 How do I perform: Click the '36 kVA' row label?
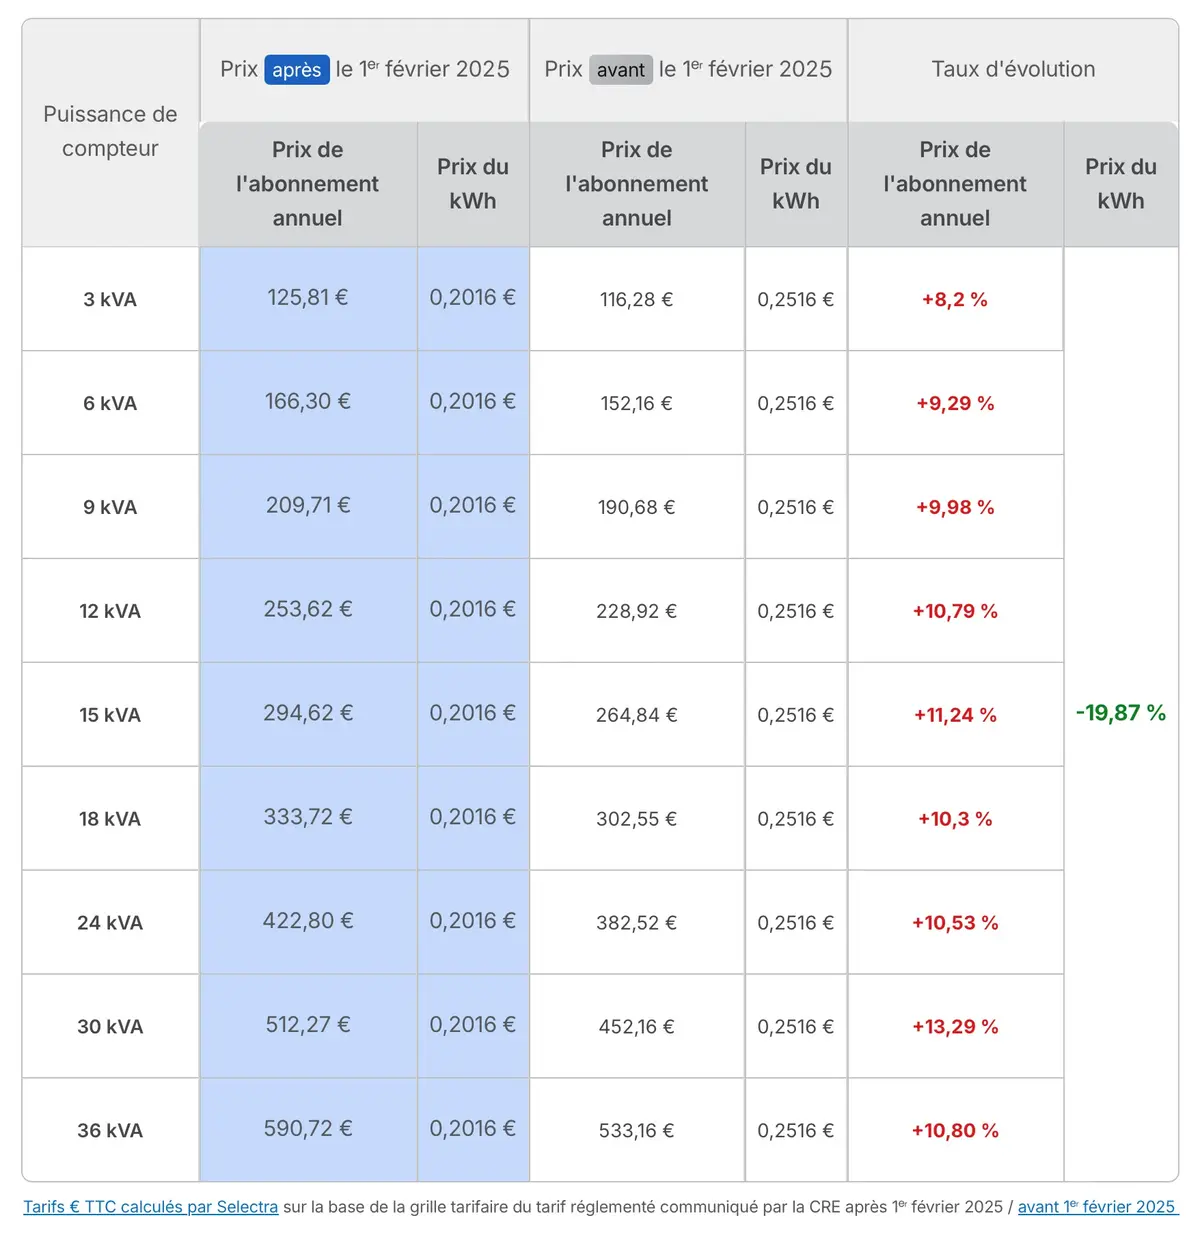coord(110,1131)
